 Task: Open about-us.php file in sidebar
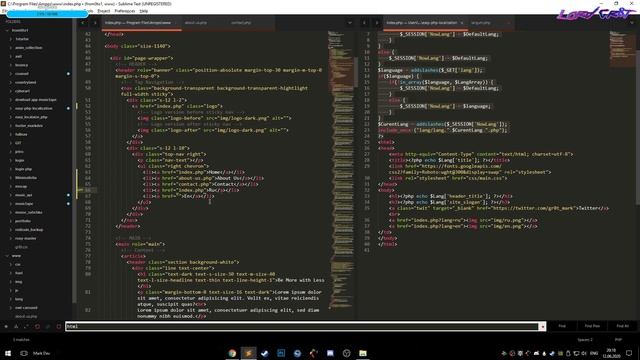coord(26,316)
